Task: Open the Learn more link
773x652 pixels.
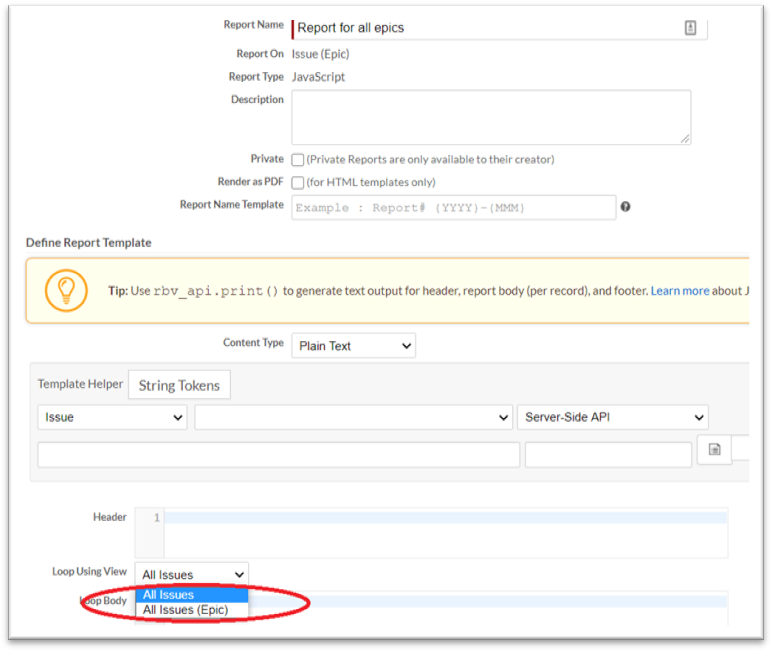Action: pyautogui.click(x=680, y=291)
